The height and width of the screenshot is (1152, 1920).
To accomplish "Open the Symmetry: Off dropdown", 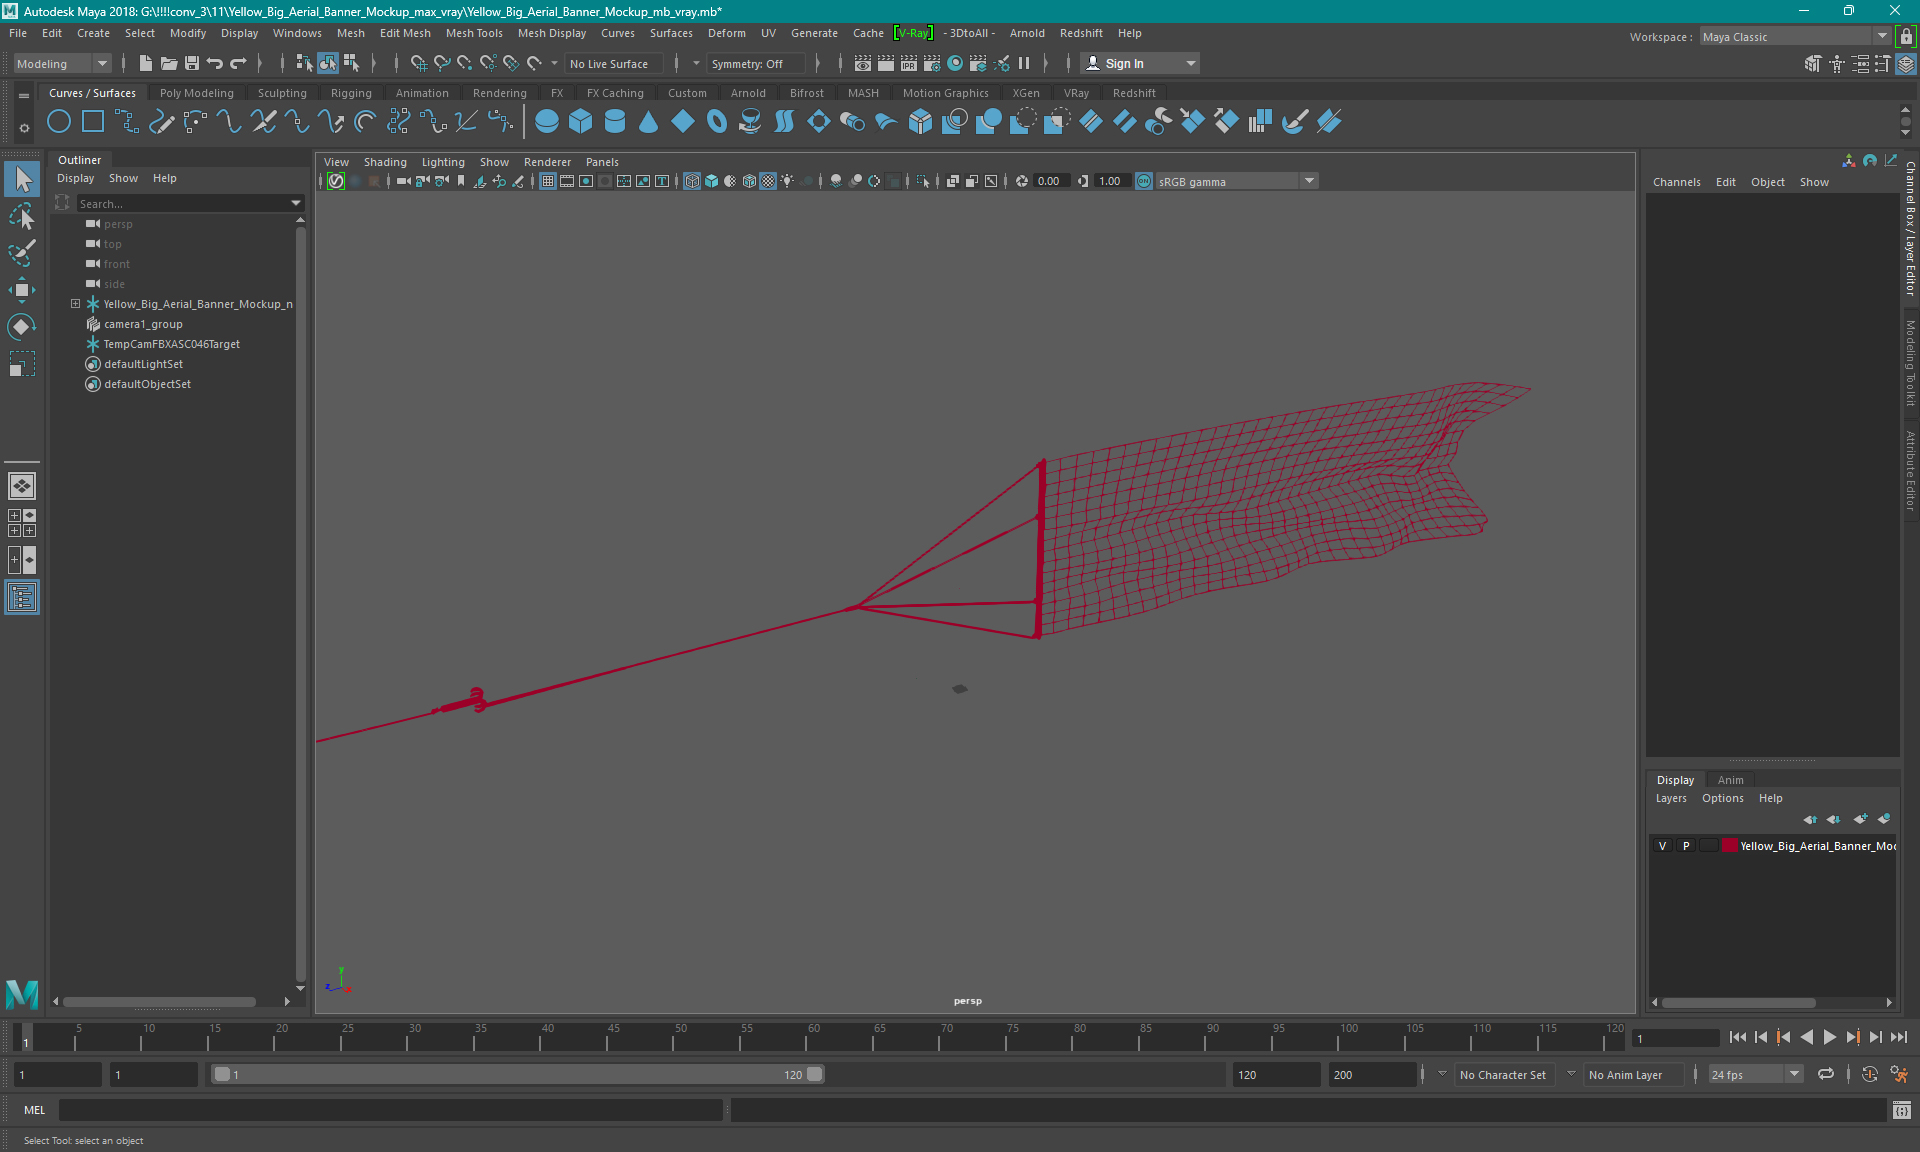I will 697,63.
